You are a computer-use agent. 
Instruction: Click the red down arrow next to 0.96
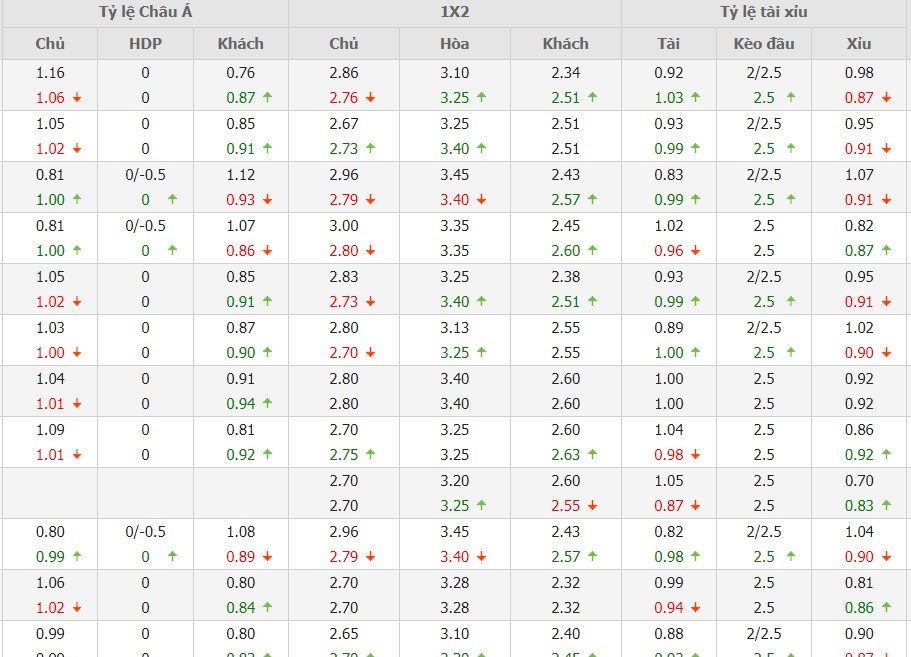695,251
